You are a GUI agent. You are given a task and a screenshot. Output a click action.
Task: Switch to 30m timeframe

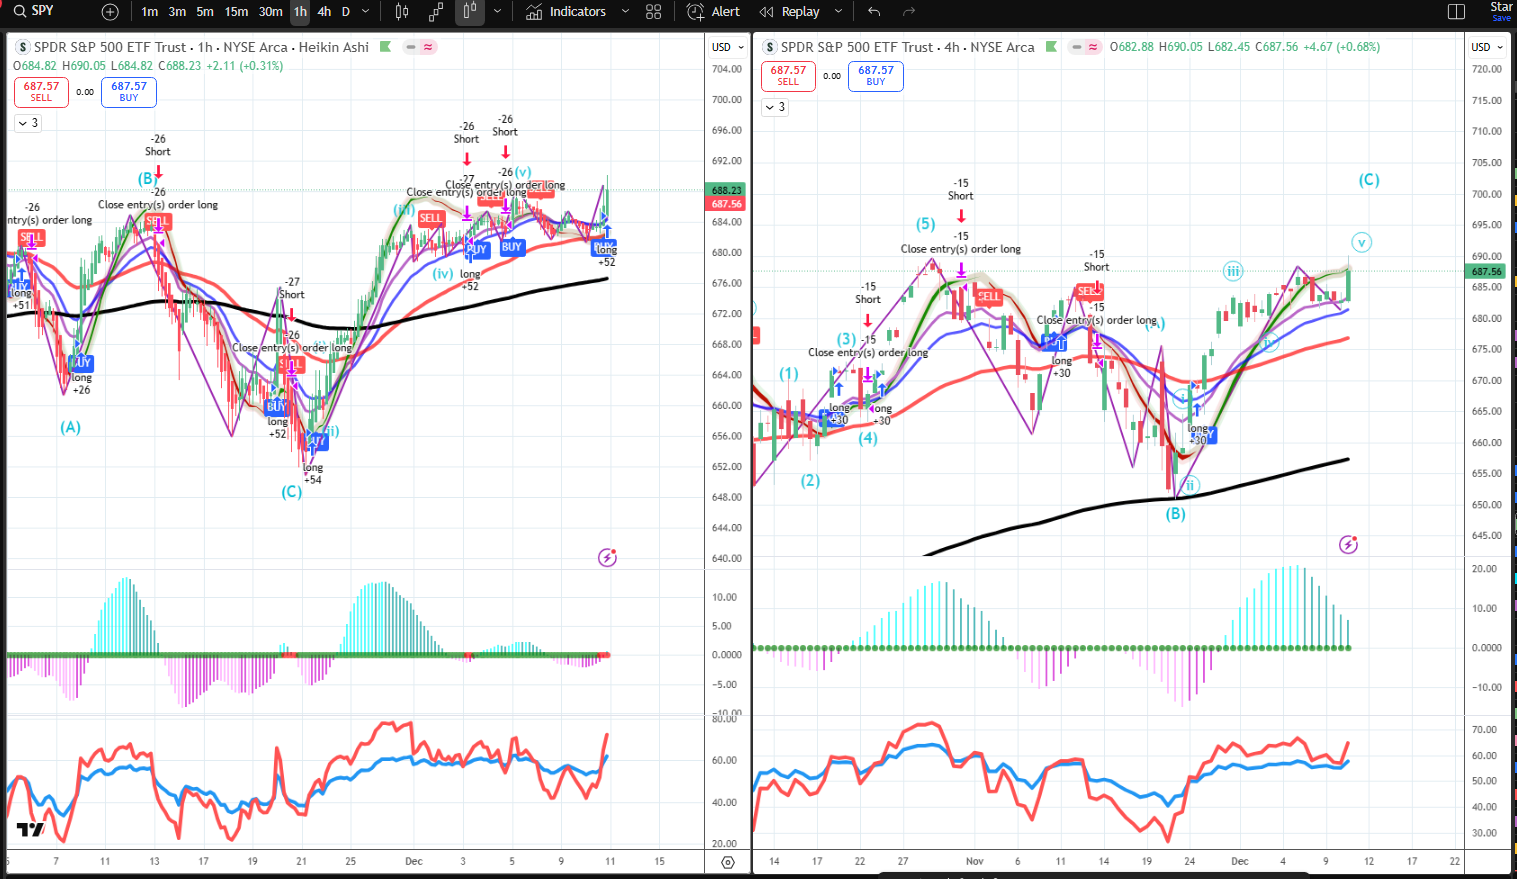point(270,12)
